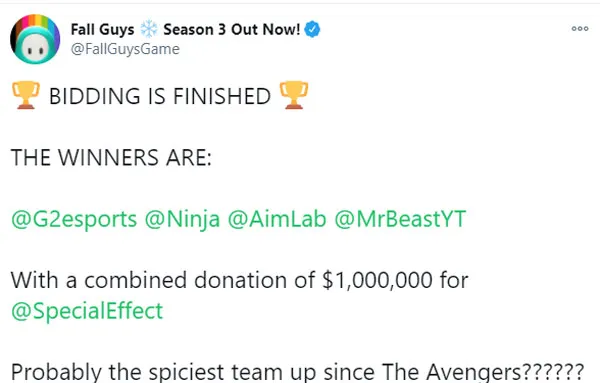Click the spiciest team up sentence
This screenshot has height=383, width=600.
pos(297,372)
